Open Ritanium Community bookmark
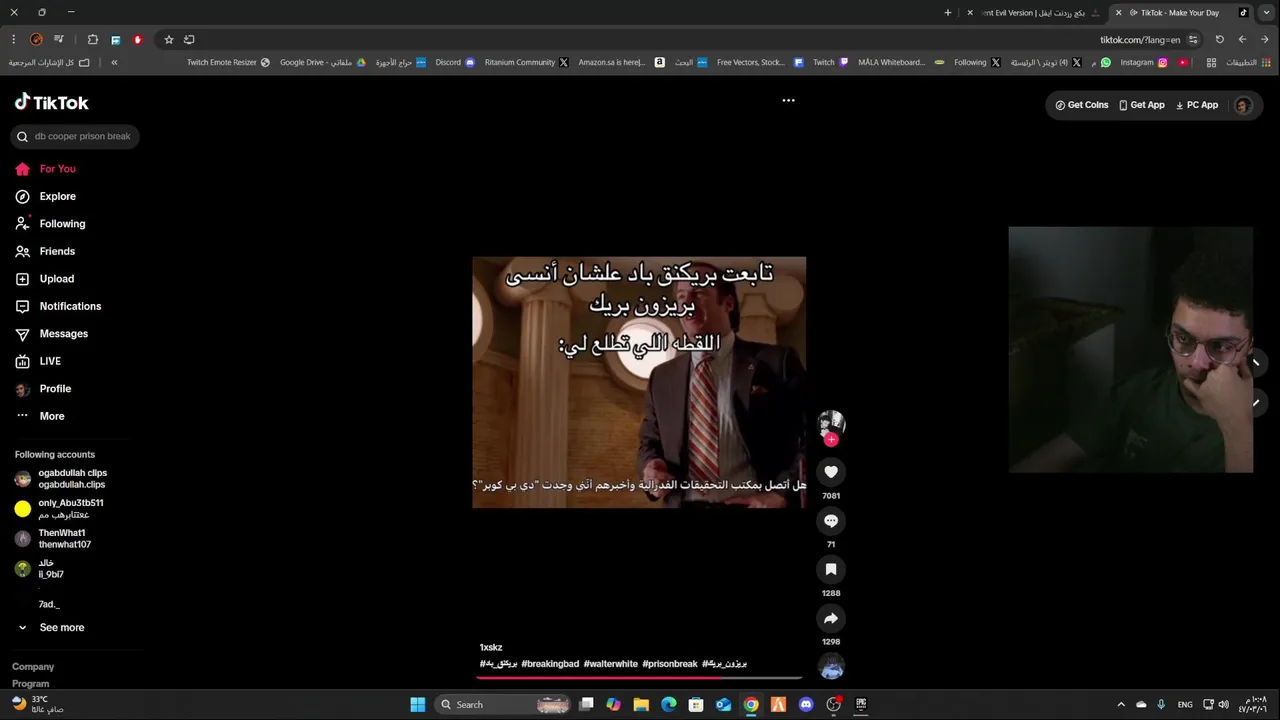This screenshot has height=720, width=1280. click(x=527, y=62)
